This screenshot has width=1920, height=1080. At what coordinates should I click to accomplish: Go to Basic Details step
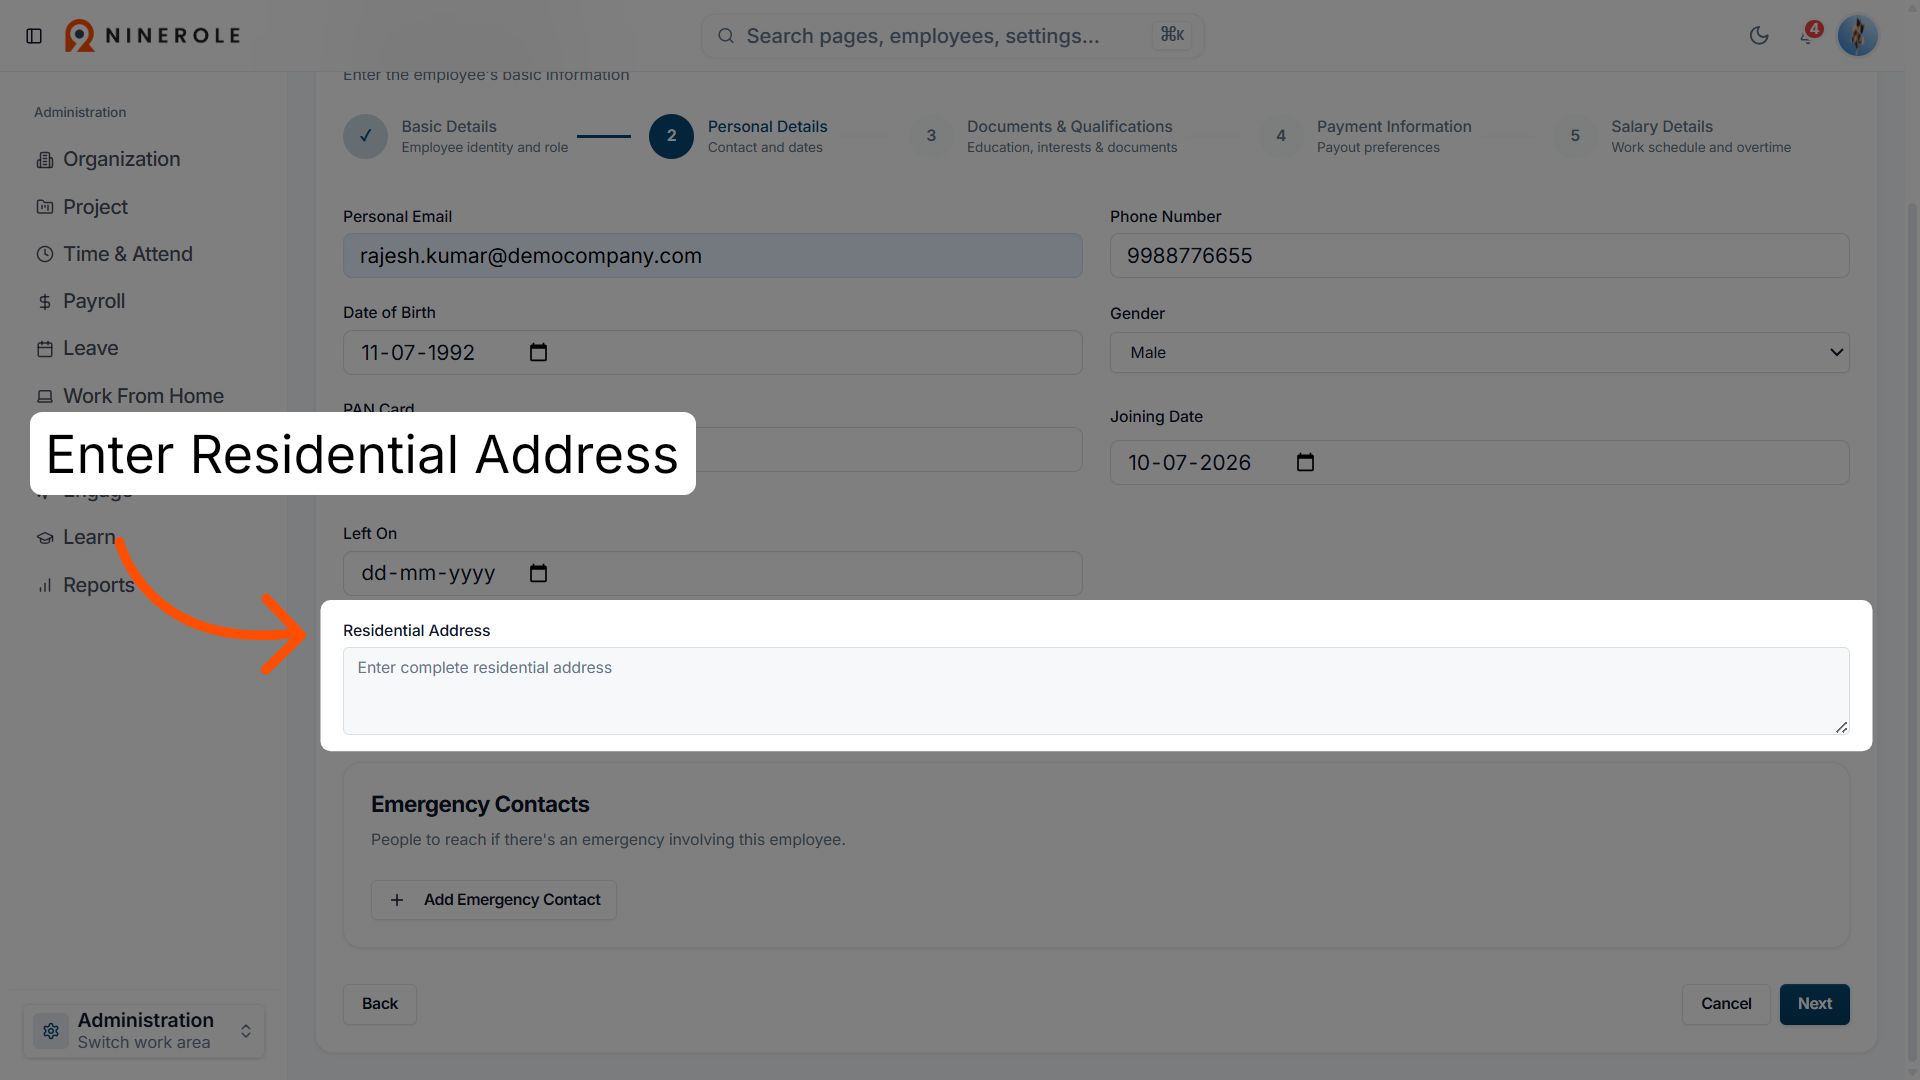pyautogui.click(x=456, y=136)
